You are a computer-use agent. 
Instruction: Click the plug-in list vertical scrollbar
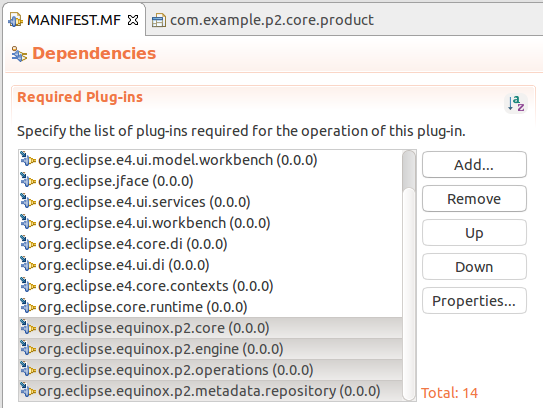click(x=409, y=276)
